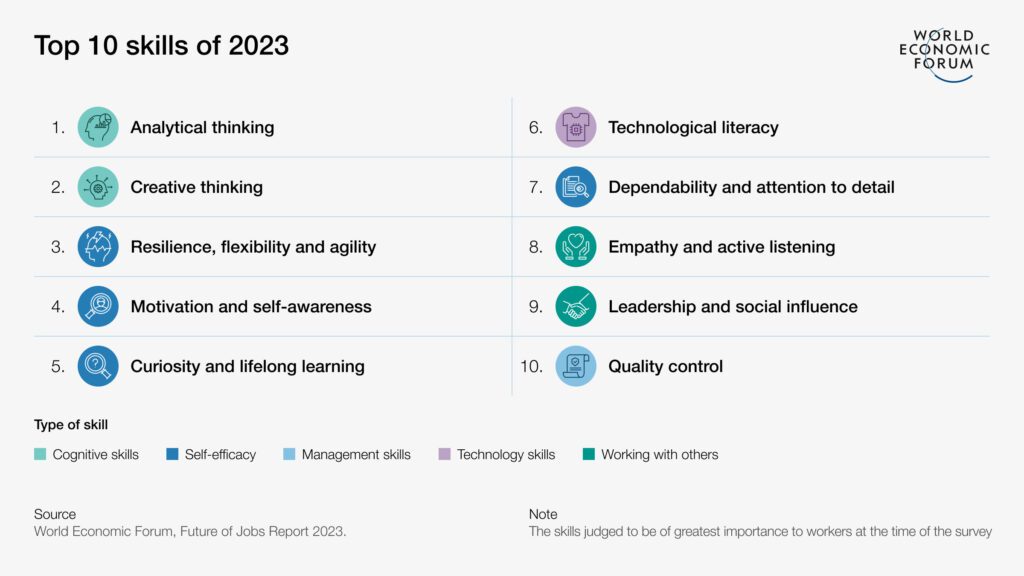Select the Curiosity and lifelong learning icon
The height and width of the screenshot is (576, 1024).
click(98, 366)
